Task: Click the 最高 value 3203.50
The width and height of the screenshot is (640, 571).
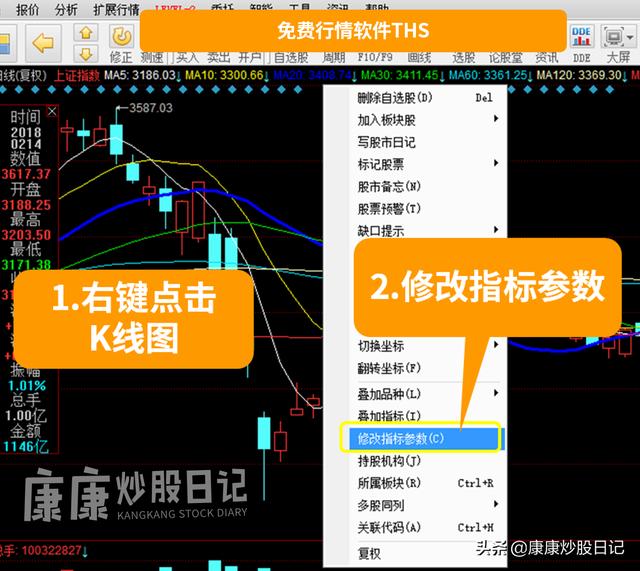Action: coord(26,235)
